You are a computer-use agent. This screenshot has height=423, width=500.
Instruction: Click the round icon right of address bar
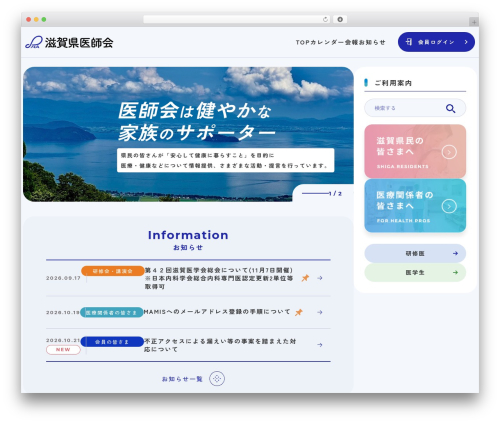click(x=340, y=19)
